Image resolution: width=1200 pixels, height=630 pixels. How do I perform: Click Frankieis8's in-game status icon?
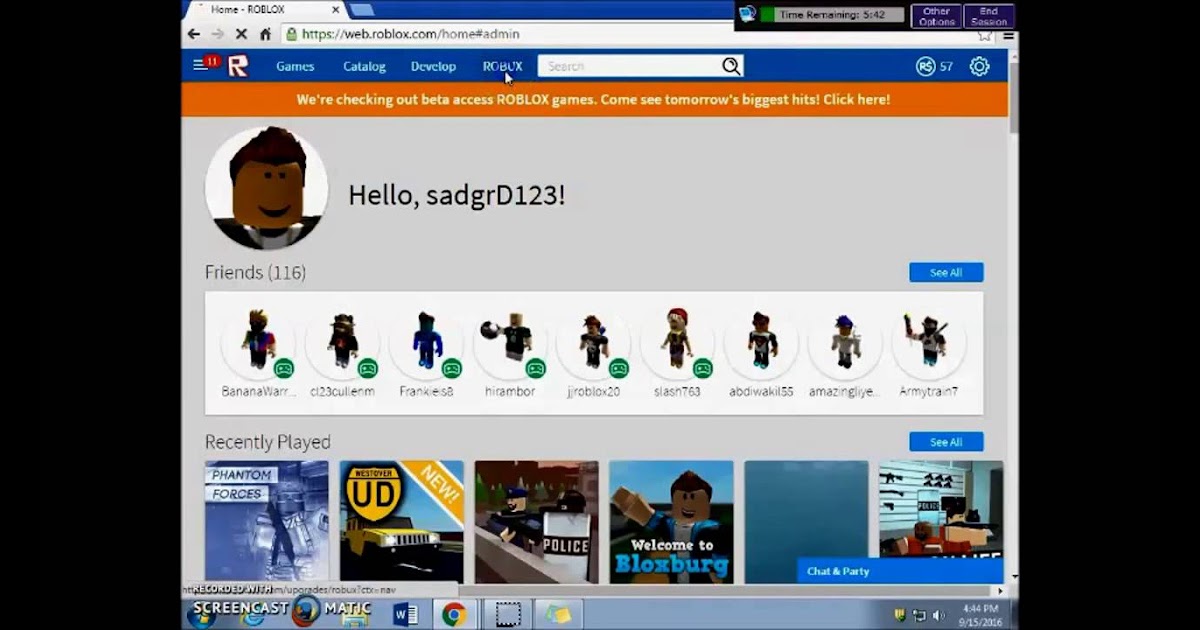click(451, 368)
